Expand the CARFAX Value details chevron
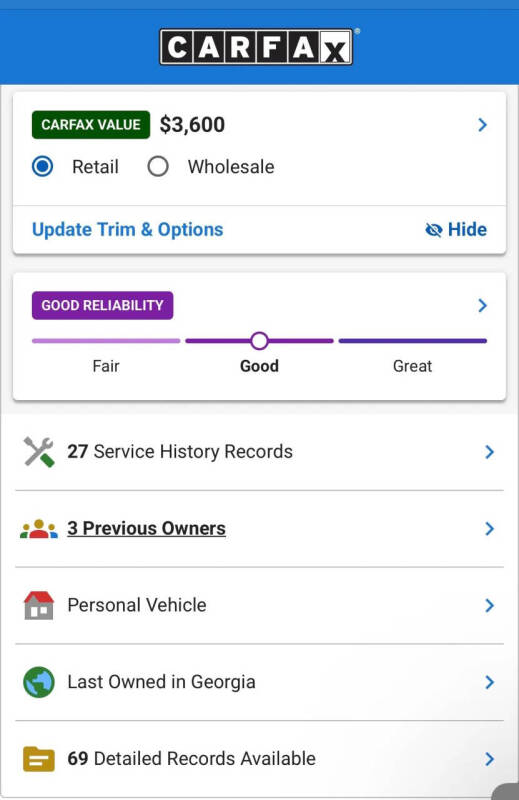519x800 pixels. tap(482, 125)
